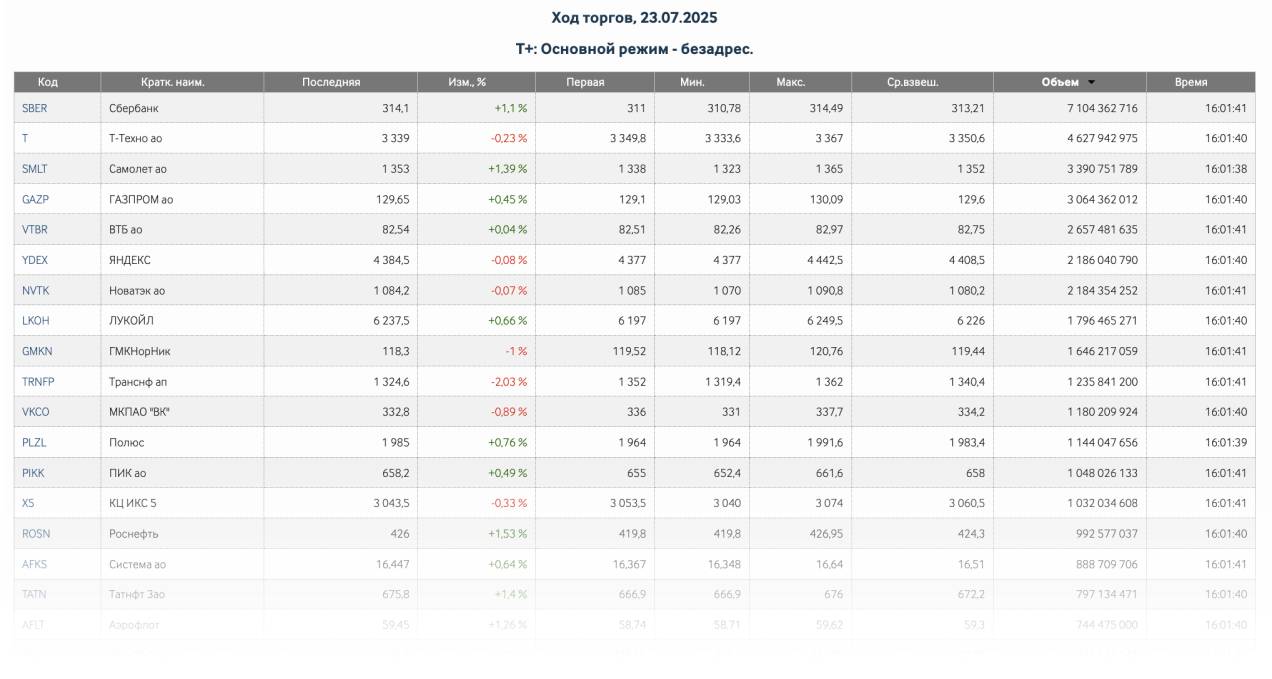Open the GAZP ticker link
Viewport: 1272px width, 679px height.
click(x=35, y=199)
